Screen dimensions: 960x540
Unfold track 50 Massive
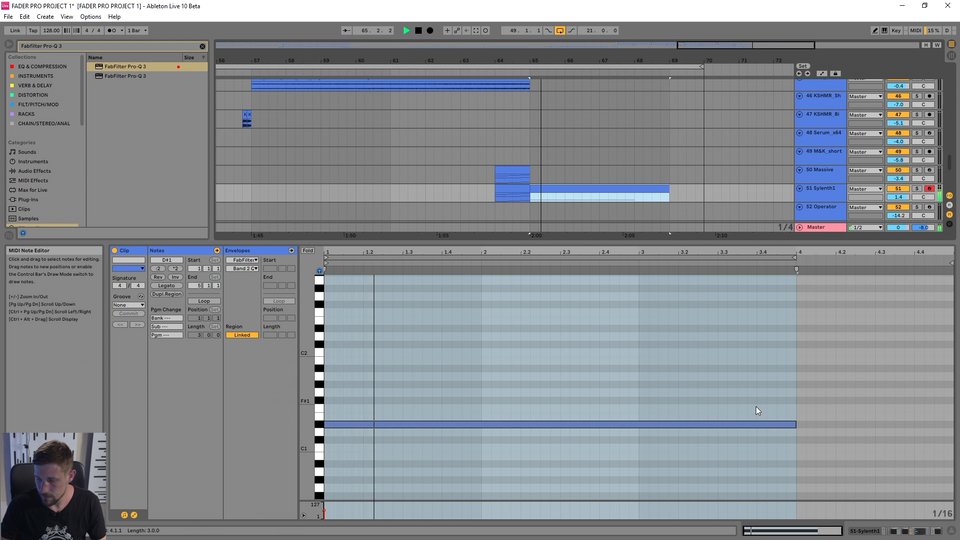[799, 170]
